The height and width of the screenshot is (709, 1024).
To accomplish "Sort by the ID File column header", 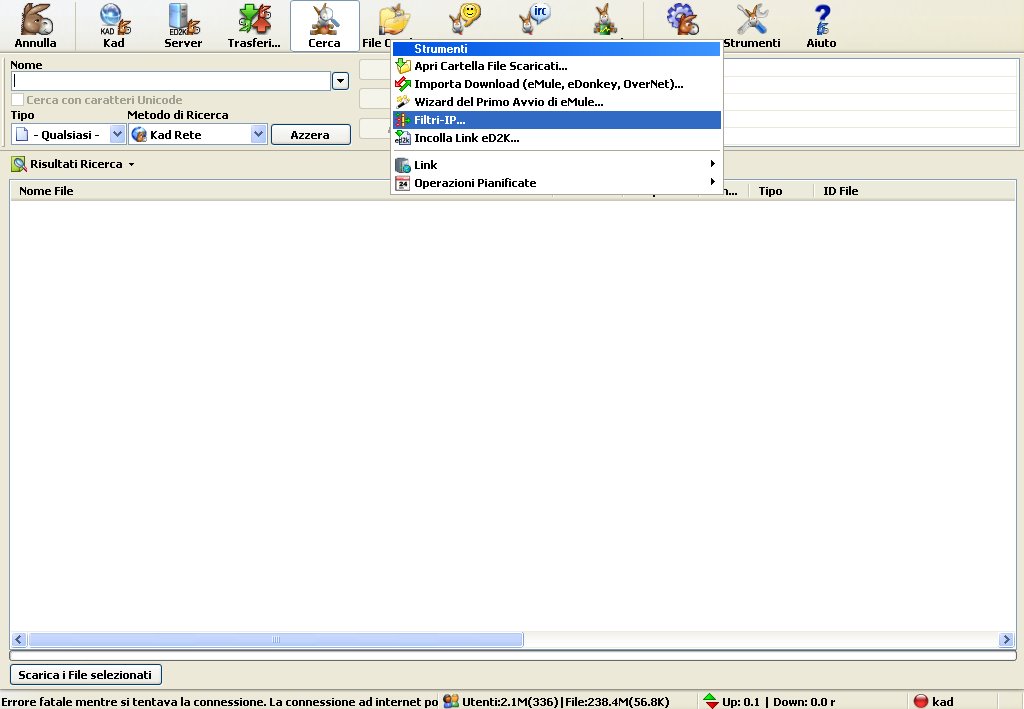I will point(840,191).
